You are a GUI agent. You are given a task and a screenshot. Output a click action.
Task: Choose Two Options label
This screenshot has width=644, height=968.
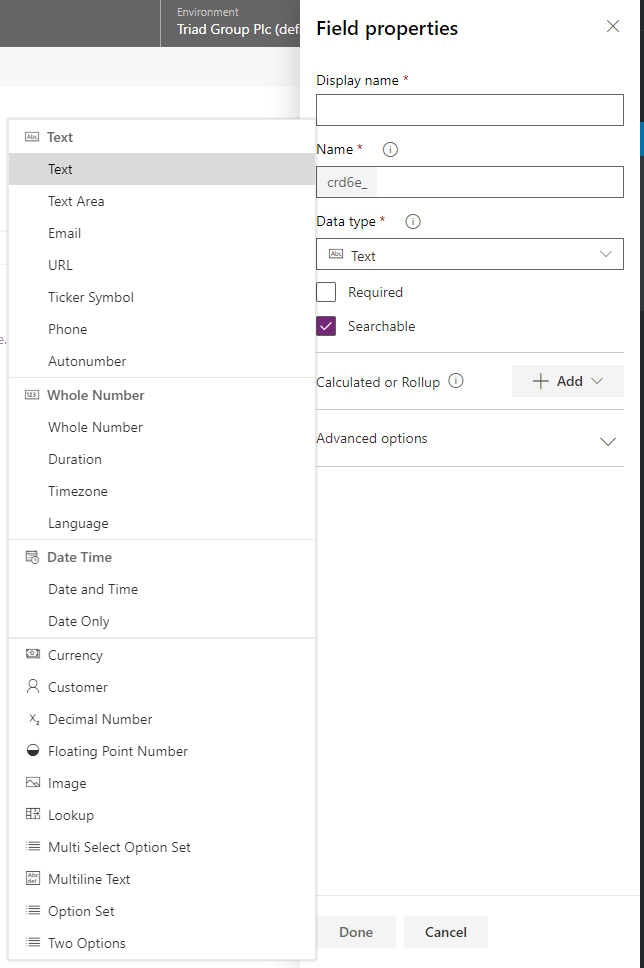86,943
